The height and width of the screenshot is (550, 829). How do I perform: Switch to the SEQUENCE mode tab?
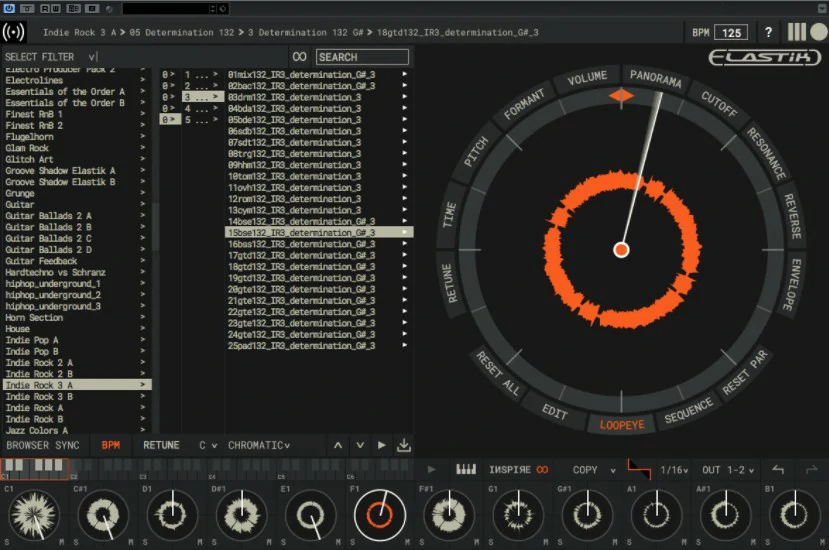tap(689, 411)
